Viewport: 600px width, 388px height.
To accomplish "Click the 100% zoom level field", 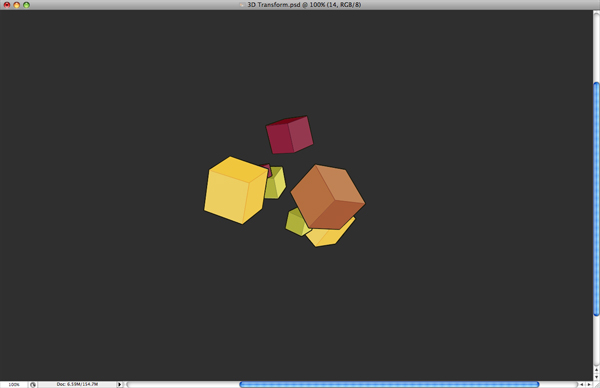I will [x=14, y=385].
